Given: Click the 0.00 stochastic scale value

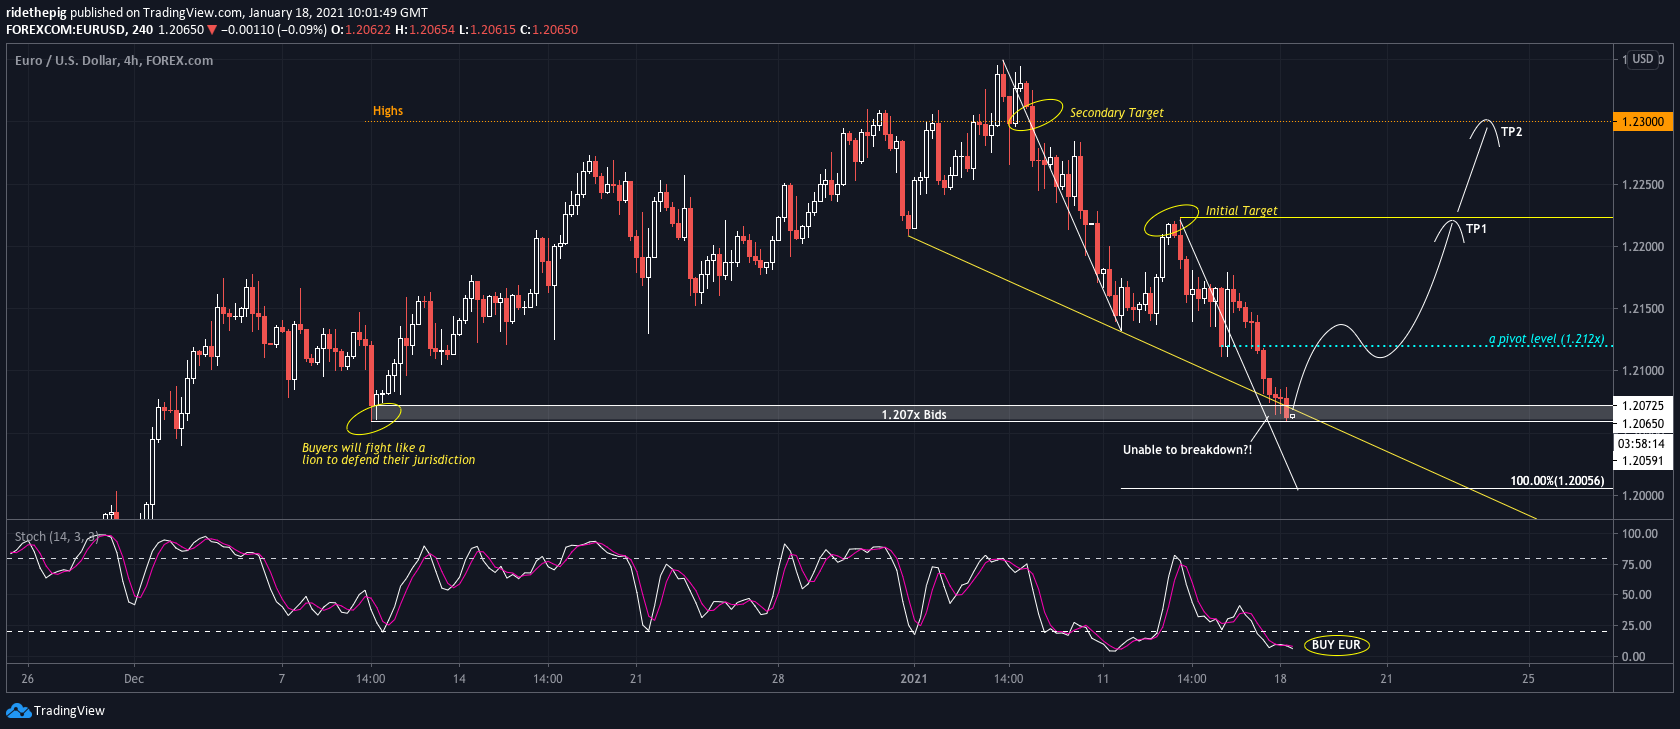Looking at the screenshot, I should click(1634, 657).
